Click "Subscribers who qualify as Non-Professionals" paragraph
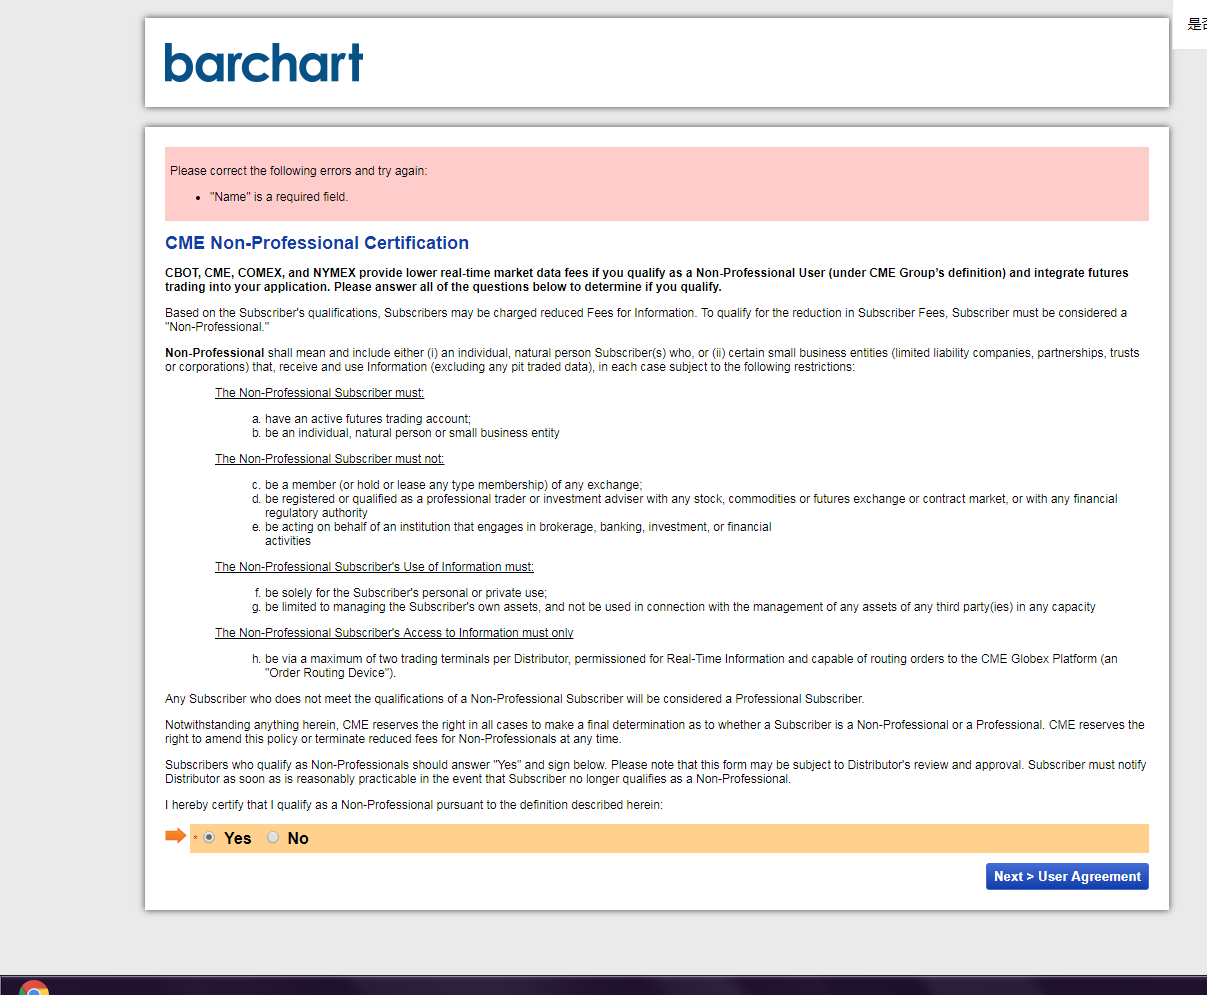This screenshot has width=1207, height=995. [656, 772]
